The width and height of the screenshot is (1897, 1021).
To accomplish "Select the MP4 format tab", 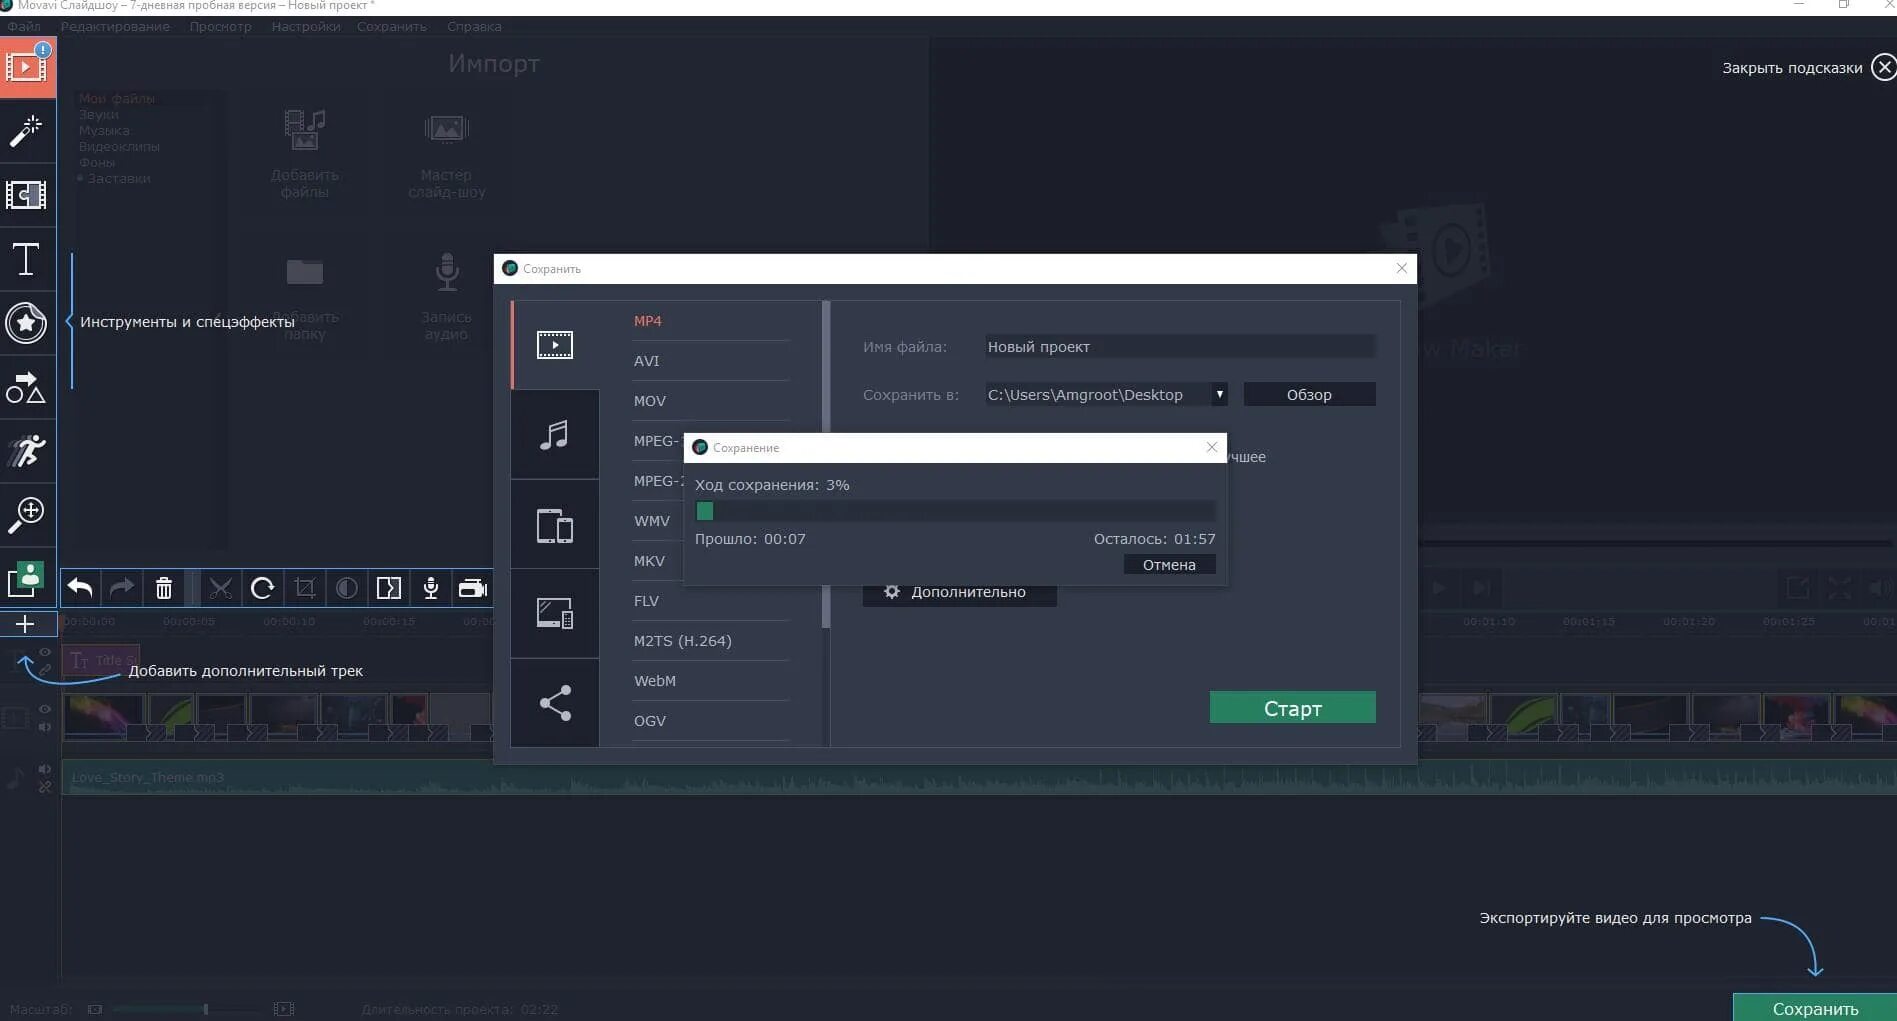I will tap(648, 320).
